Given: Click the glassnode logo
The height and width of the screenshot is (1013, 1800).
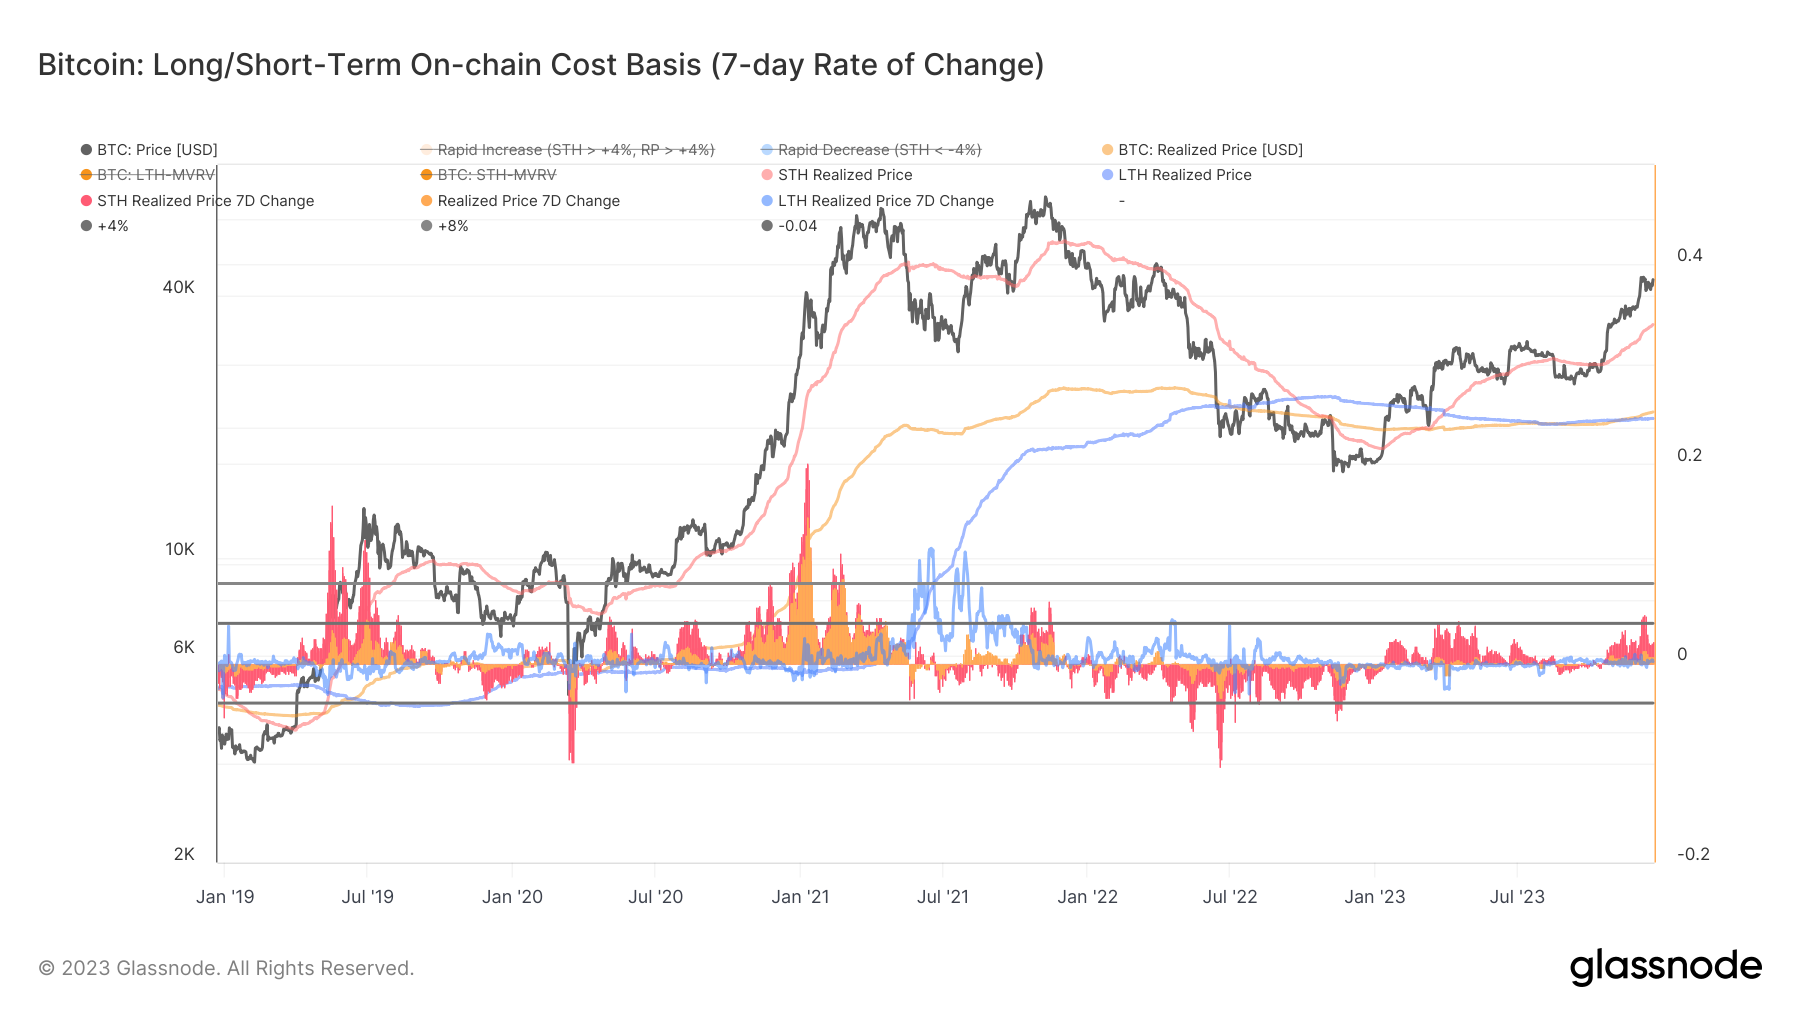Looking at the screenshot, I should tap(1666, 967).
